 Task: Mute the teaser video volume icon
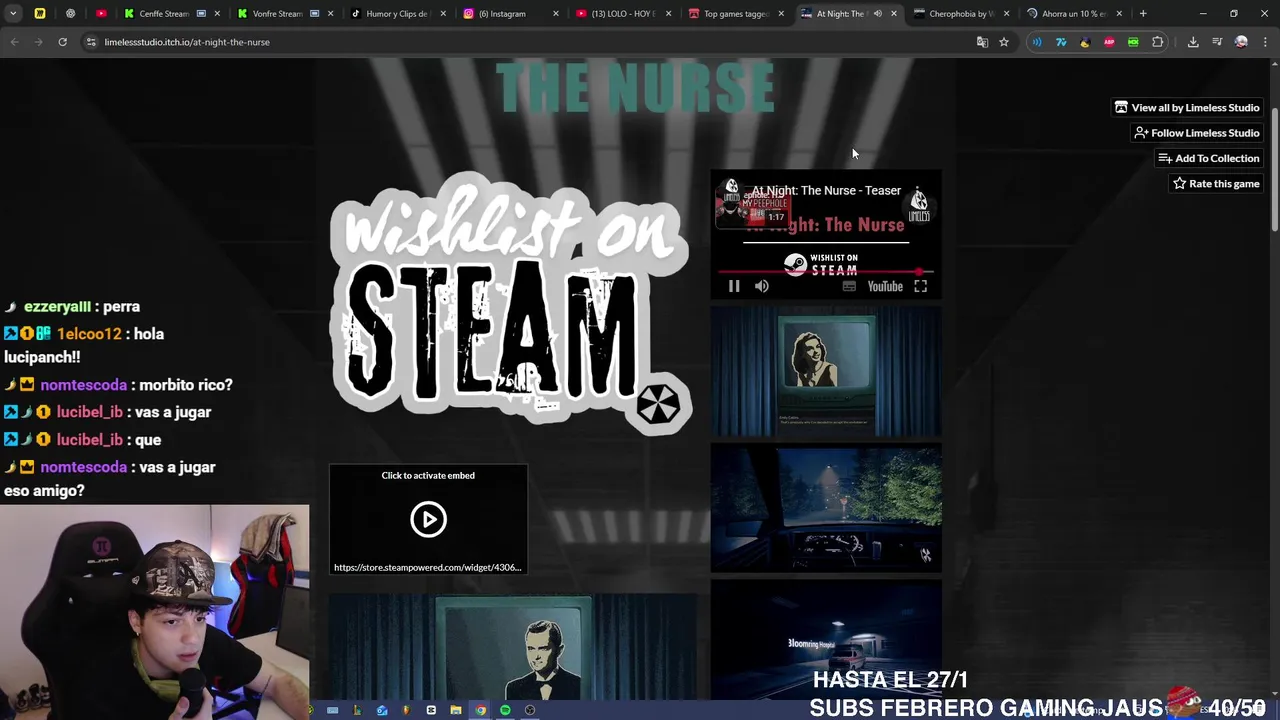tap(762, 286)
